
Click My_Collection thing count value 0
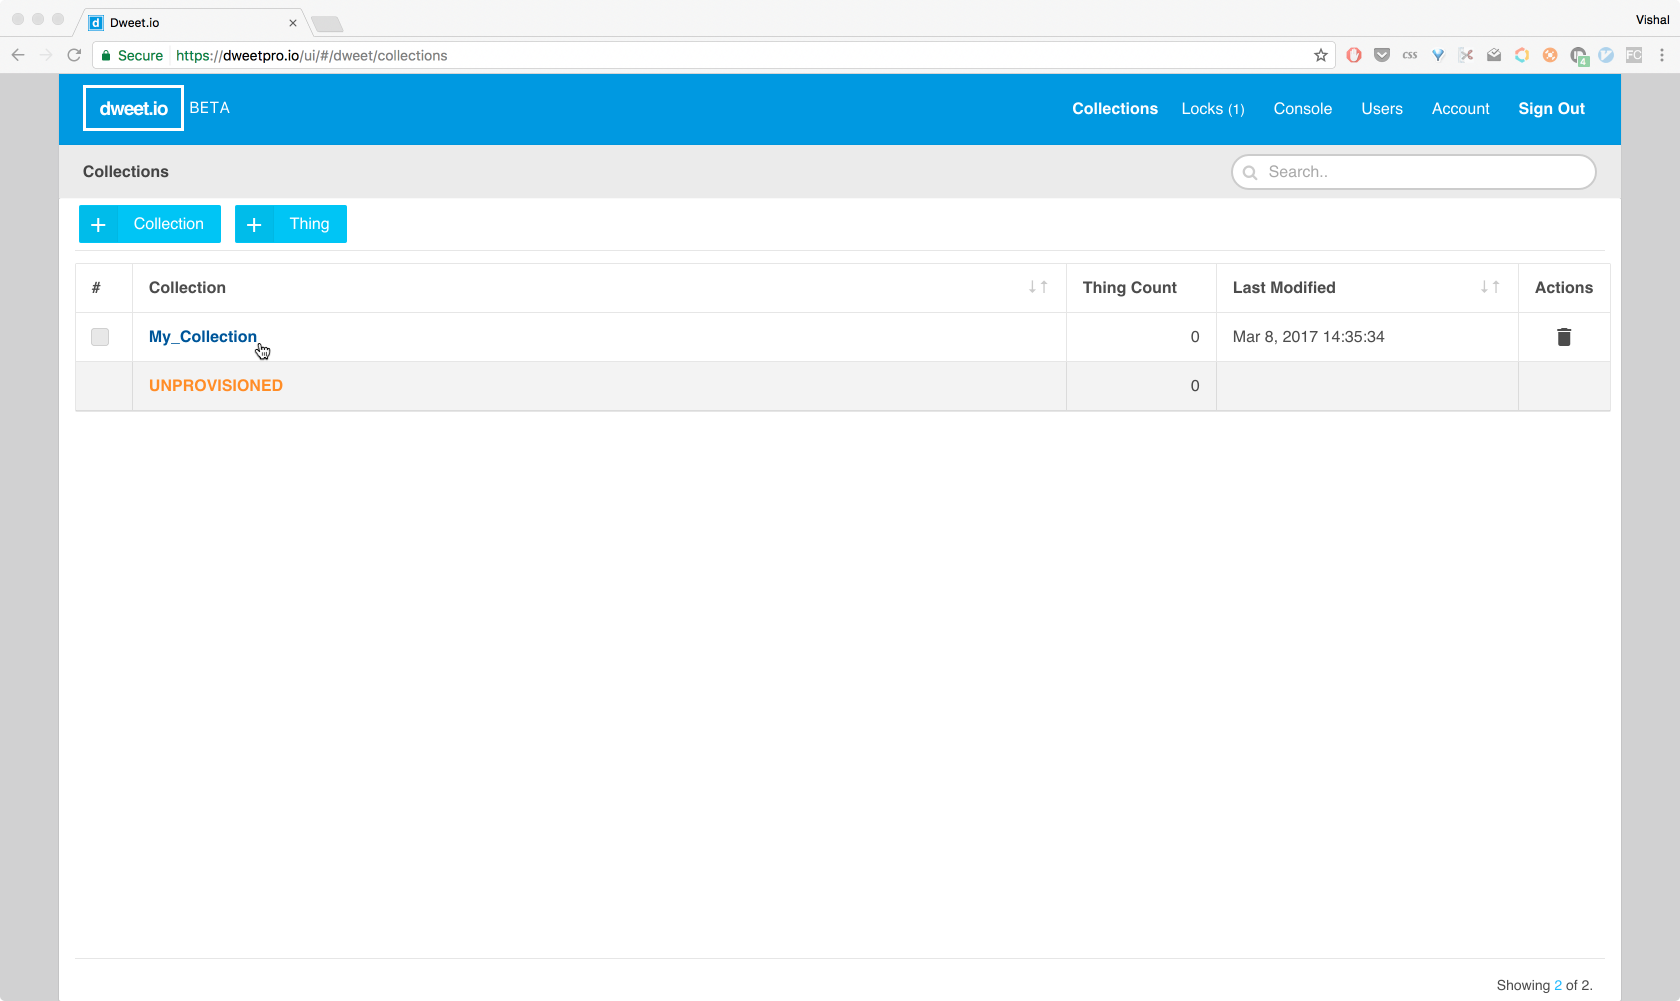[1195, 337]
